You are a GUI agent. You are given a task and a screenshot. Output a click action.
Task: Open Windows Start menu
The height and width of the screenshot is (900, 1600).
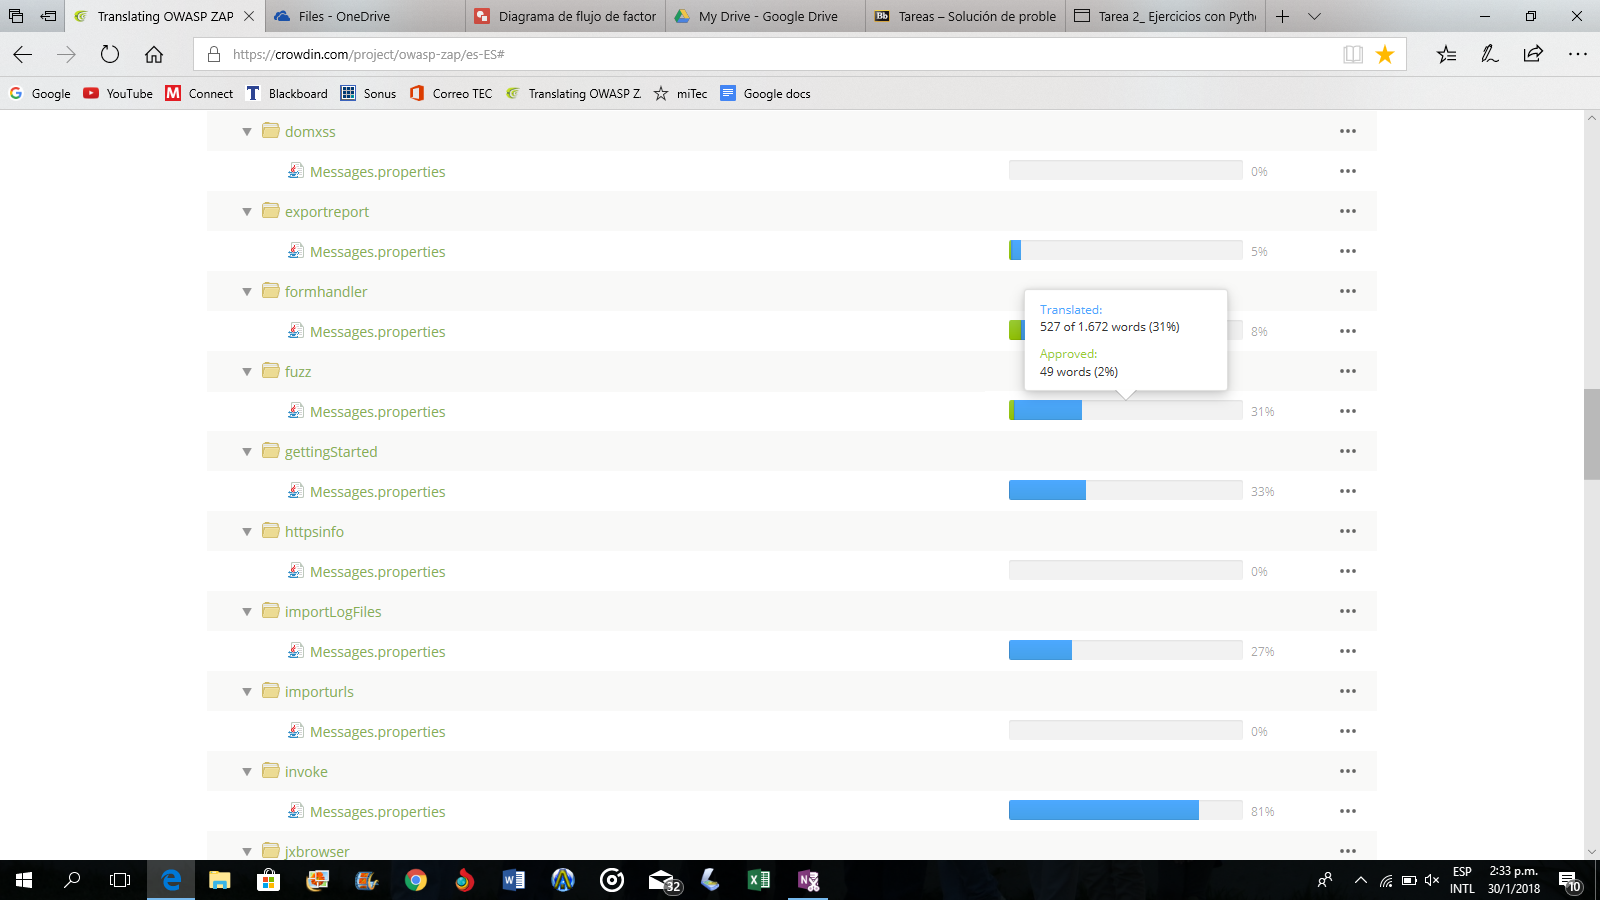coord(24,880)
